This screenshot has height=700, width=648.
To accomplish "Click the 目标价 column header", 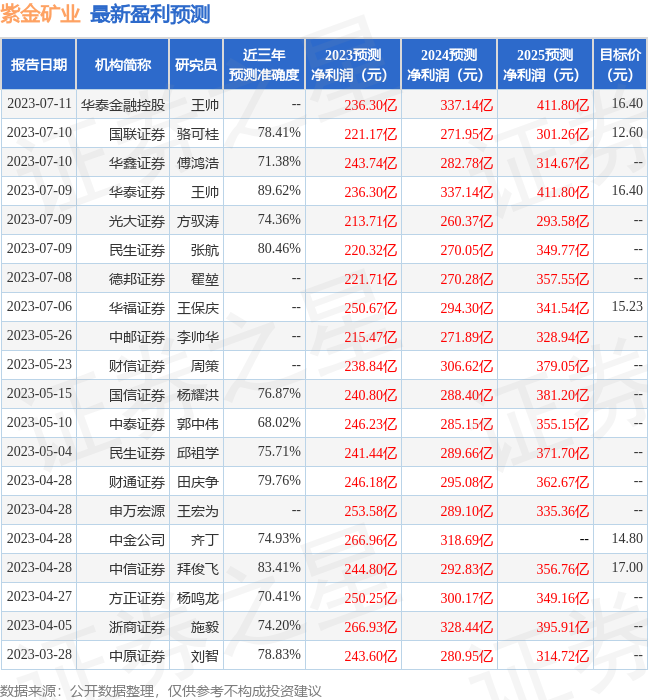I will click(x=620, y=64).
